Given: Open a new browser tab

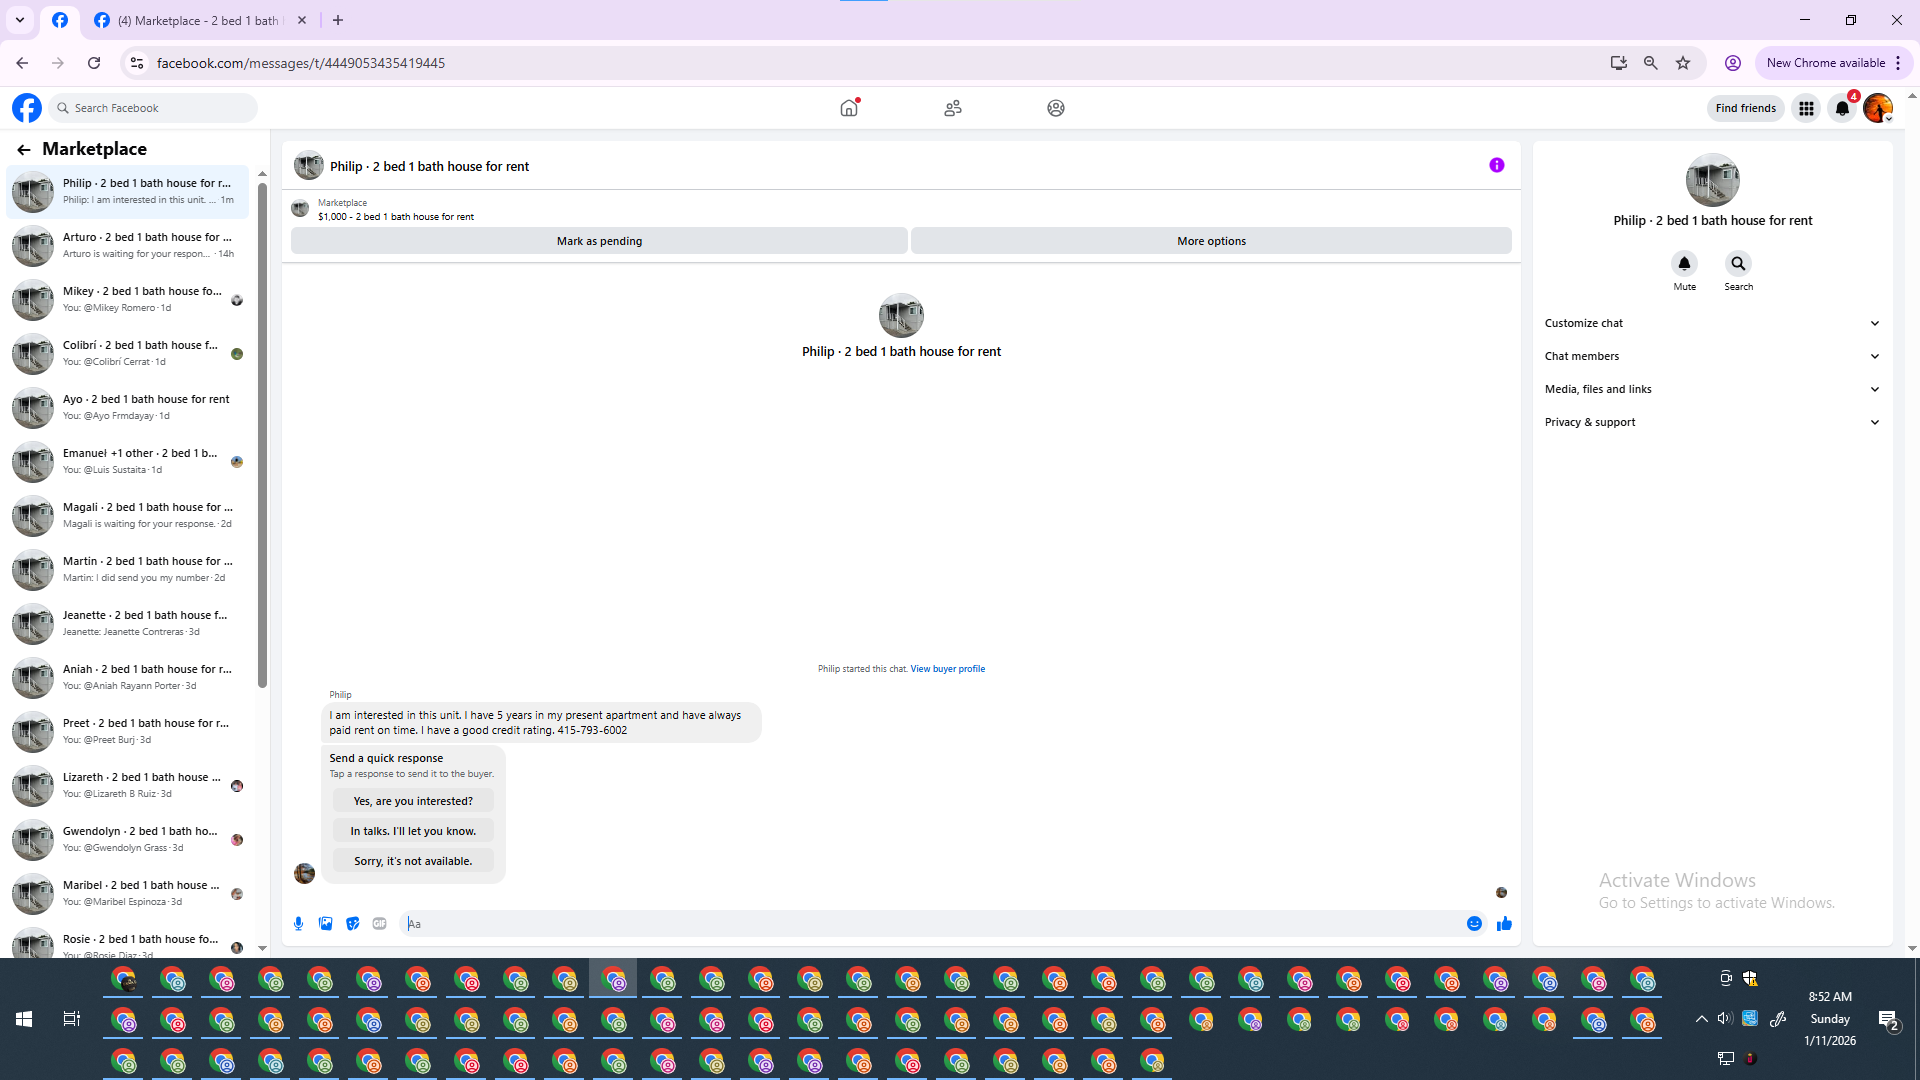Looking at the screenshot, I should pyautogui.click(x=338, y=20).
